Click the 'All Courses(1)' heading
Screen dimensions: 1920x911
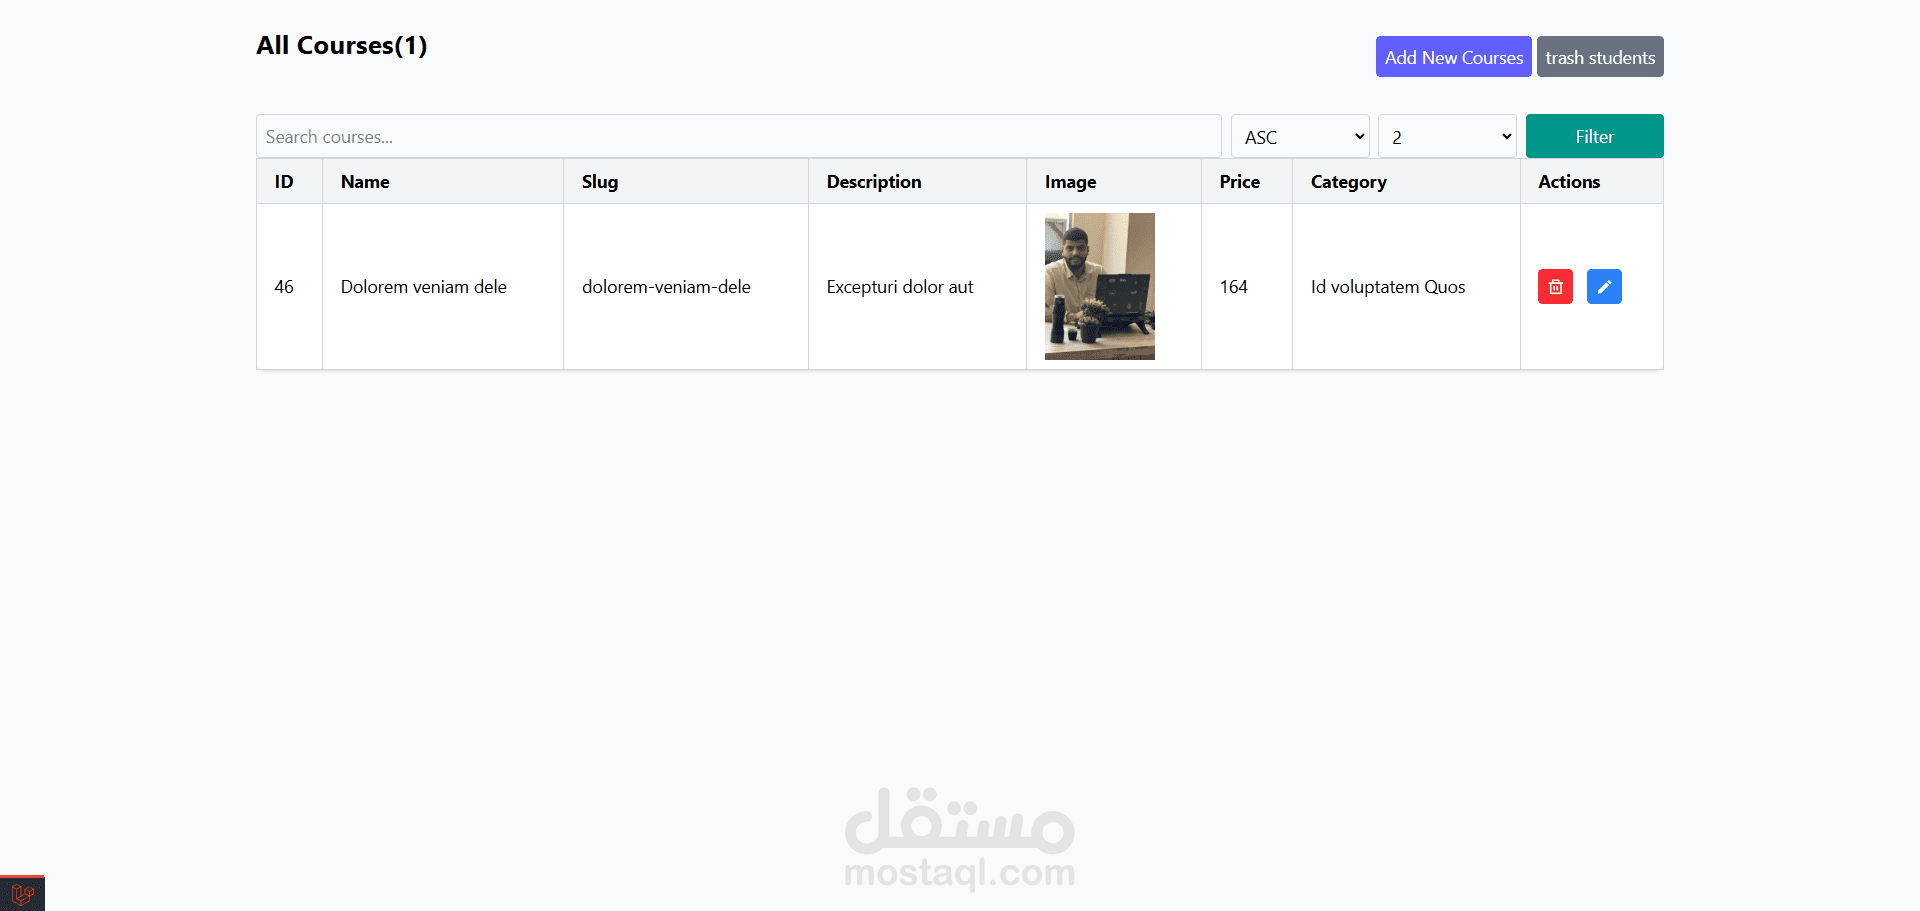(x=342, y=46)
